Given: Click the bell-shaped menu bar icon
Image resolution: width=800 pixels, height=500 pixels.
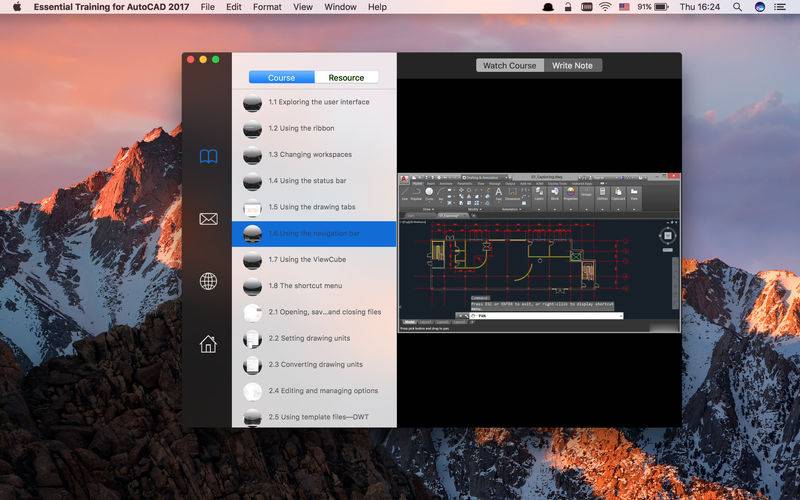Looking at the screenshot, I should pyautogui.click(x=548, y=7).
